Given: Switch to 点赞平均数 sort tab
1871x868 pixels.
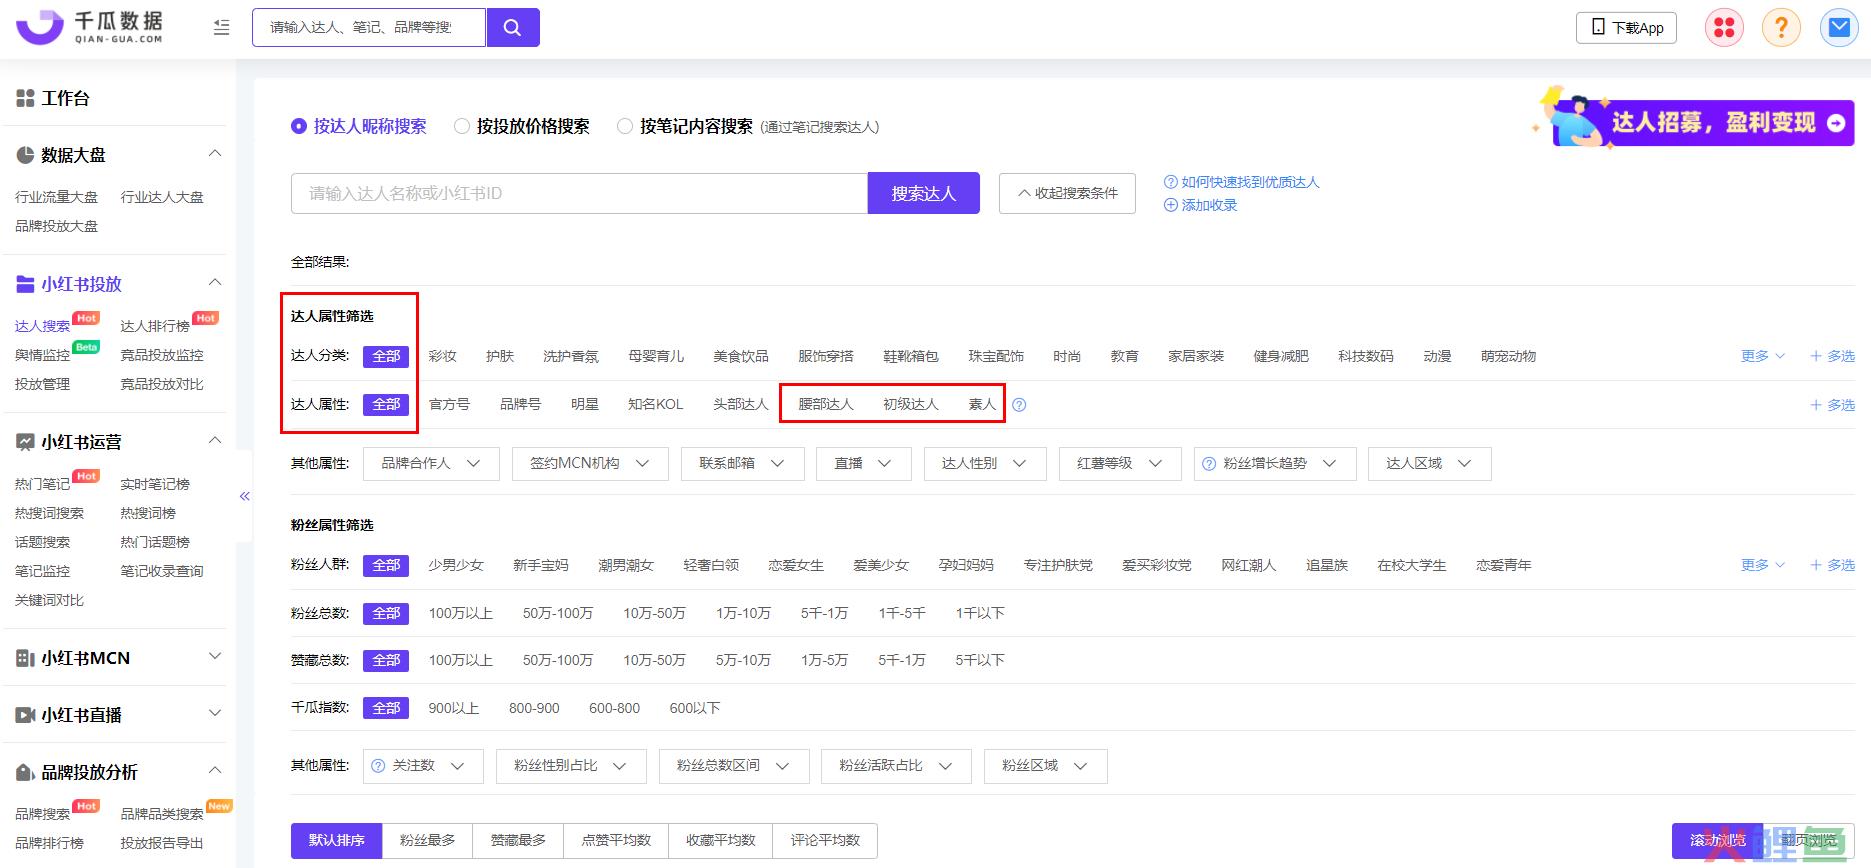Looking at the screenshot, I should click(616, 841).
